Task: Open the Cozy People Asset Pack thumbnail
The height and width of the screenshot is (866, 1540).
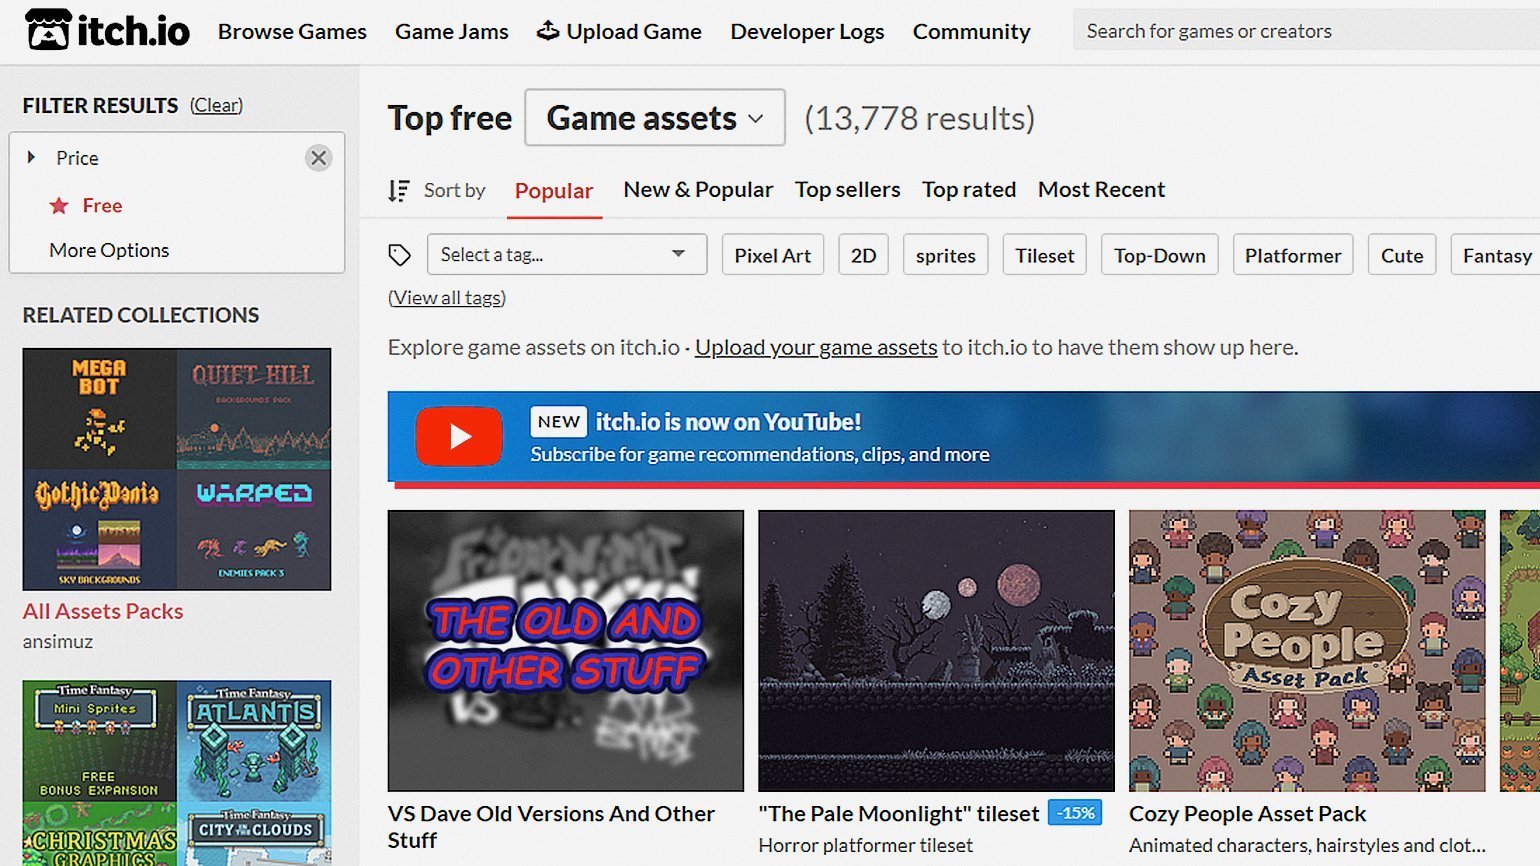Action: (x=1307, y=651)
